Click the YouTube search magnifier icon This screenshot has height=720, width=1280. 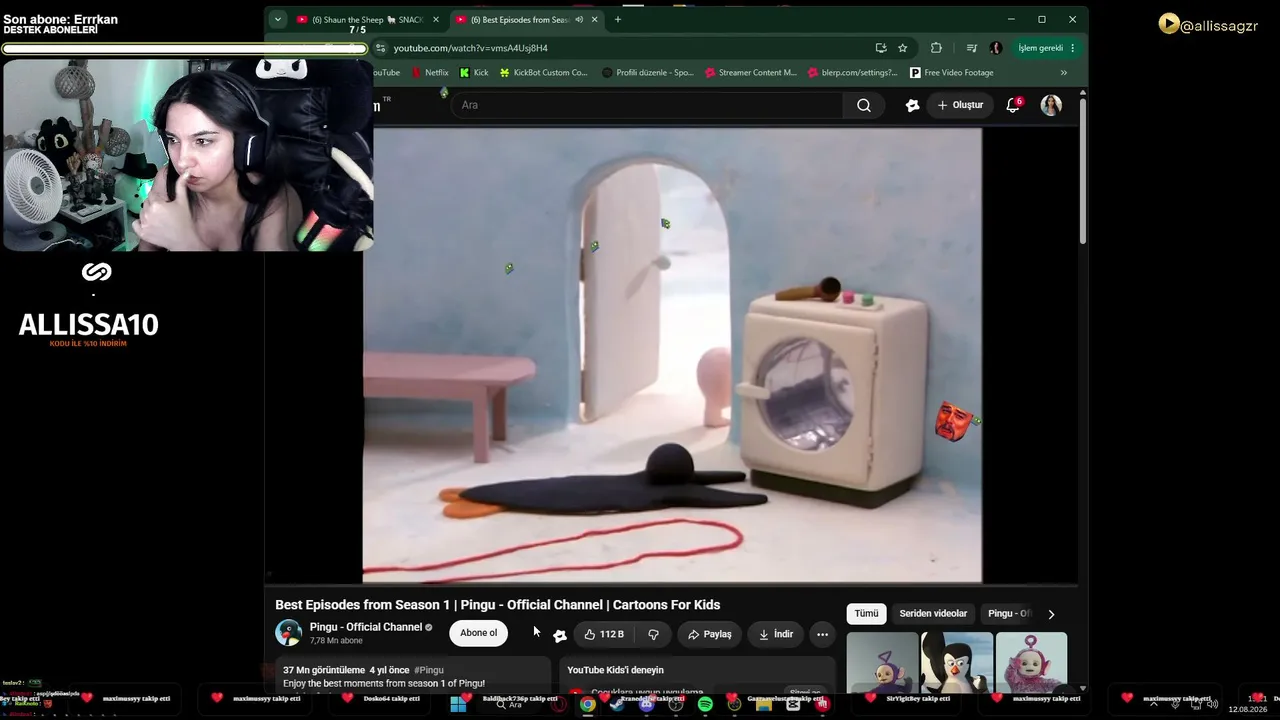point(864,105)
